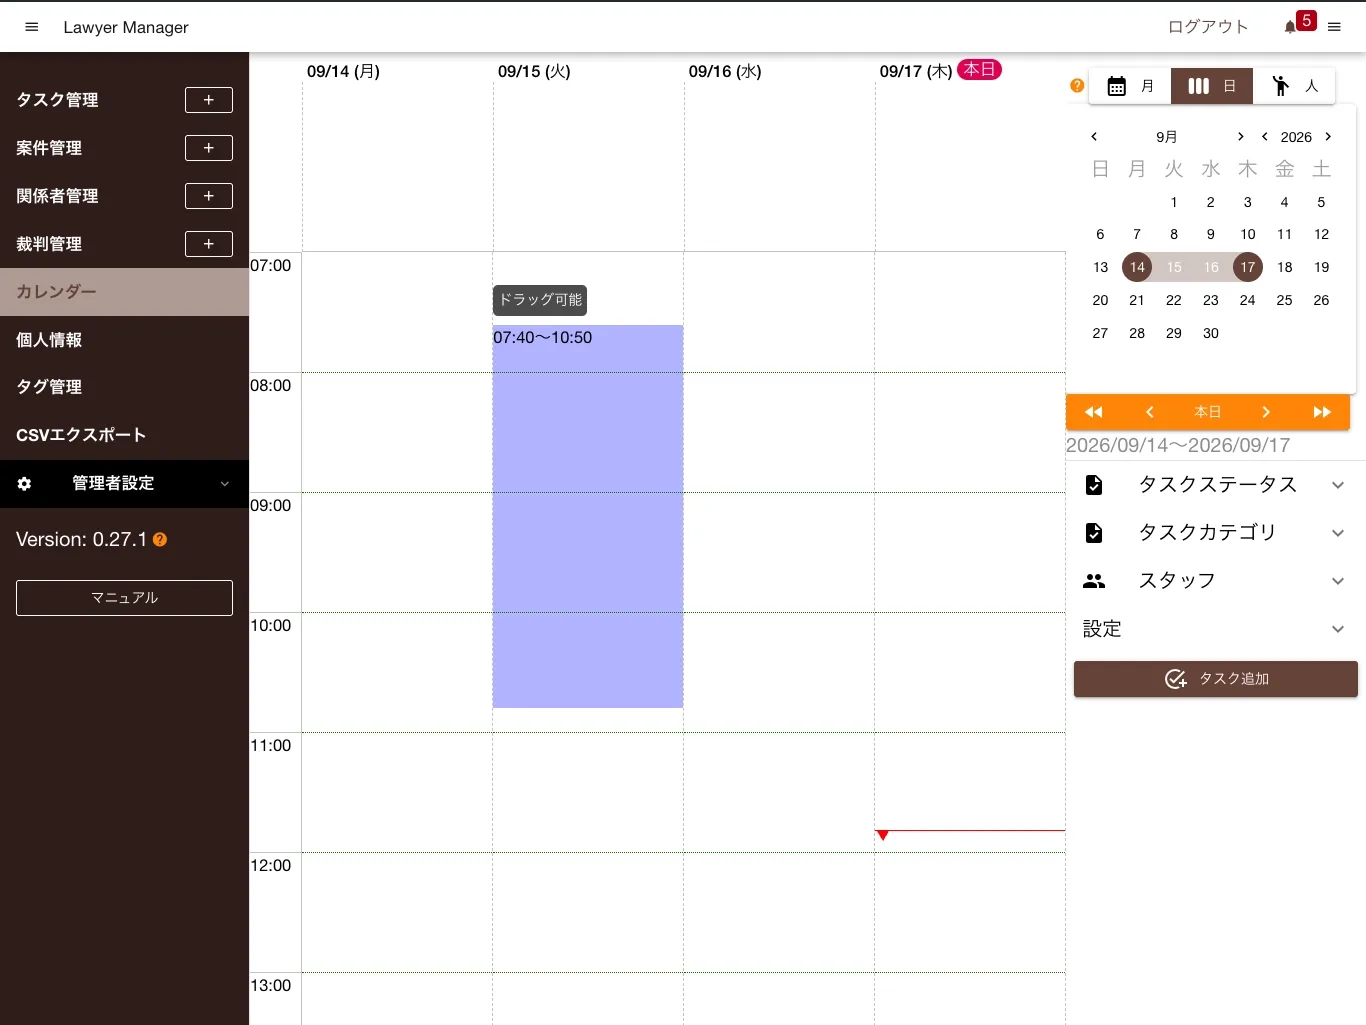Open the hamburger menu beside Lawyer Manager
The height and width of the screenshot is (1025, 1366).
pyautogui.click(x=32, y=27)
